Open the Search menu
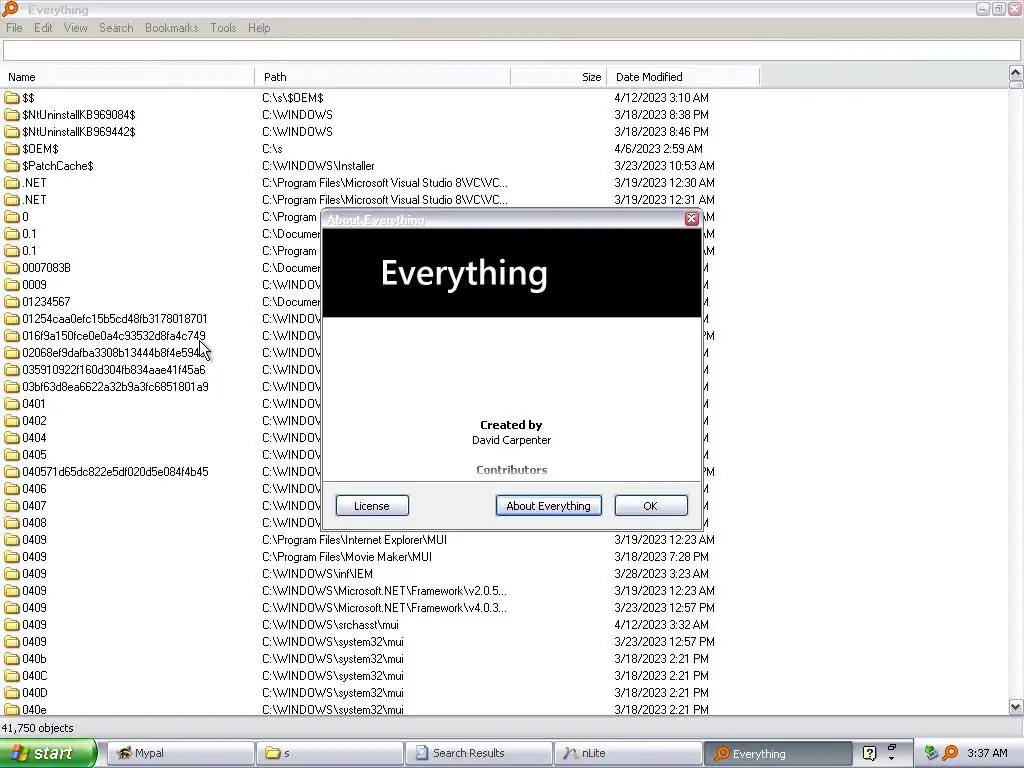This screenshot has width=1024, height=768. (116, 28)
